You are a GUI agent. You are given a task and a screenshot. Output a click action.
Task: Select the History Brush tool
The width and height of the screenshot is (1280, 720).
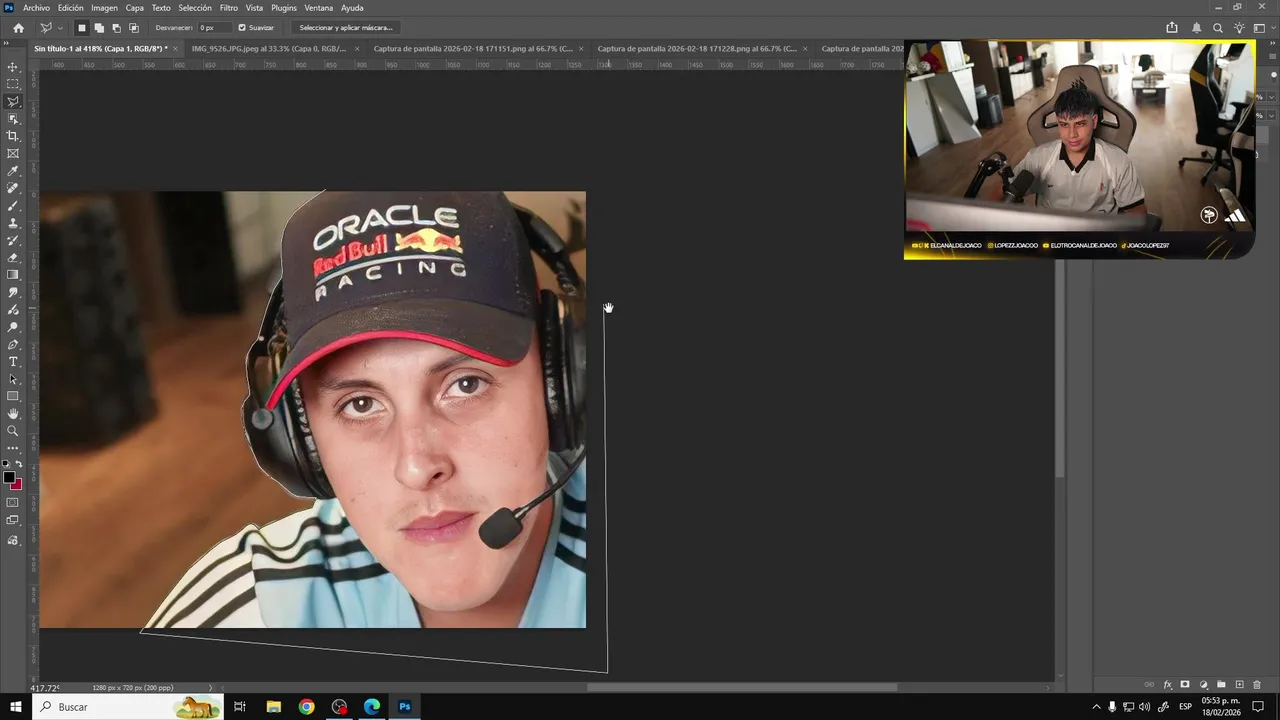pos(13,240)
